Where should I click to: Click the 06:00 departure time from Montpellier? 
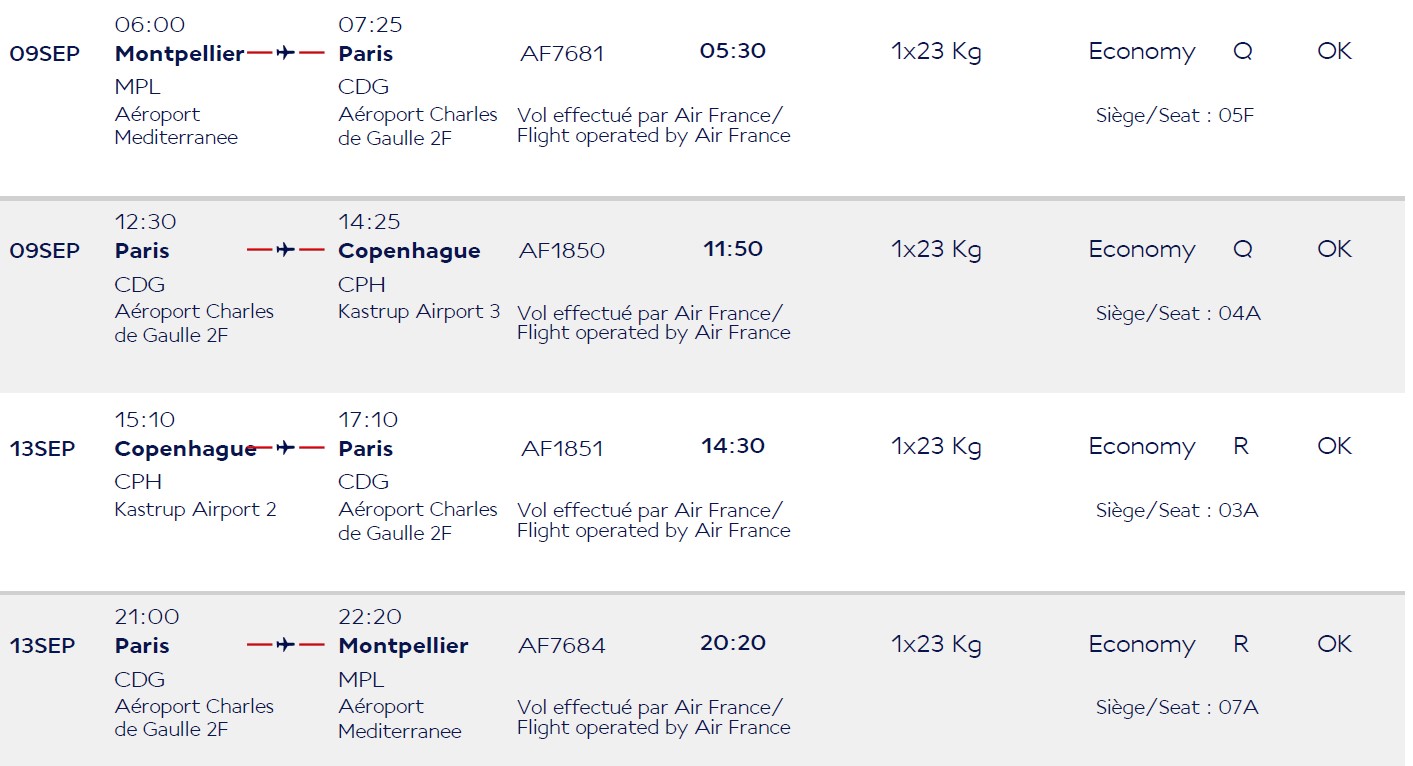pos(150,25)
